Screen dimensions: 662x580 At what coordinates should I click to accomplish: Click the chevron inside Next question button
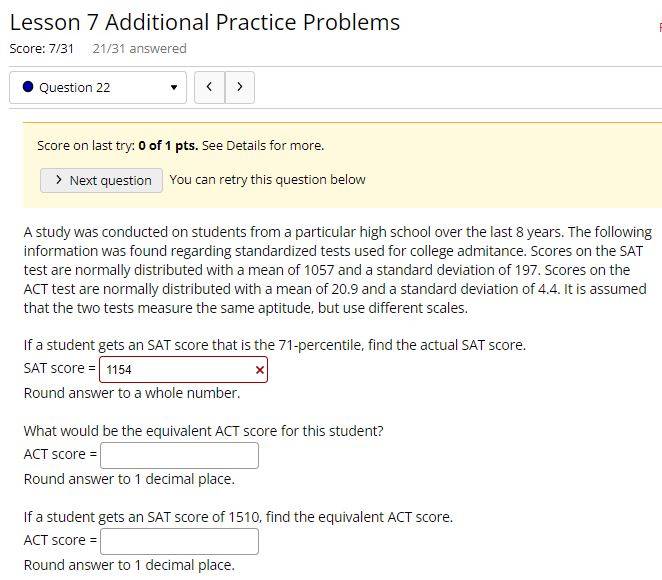click(59, 180)
